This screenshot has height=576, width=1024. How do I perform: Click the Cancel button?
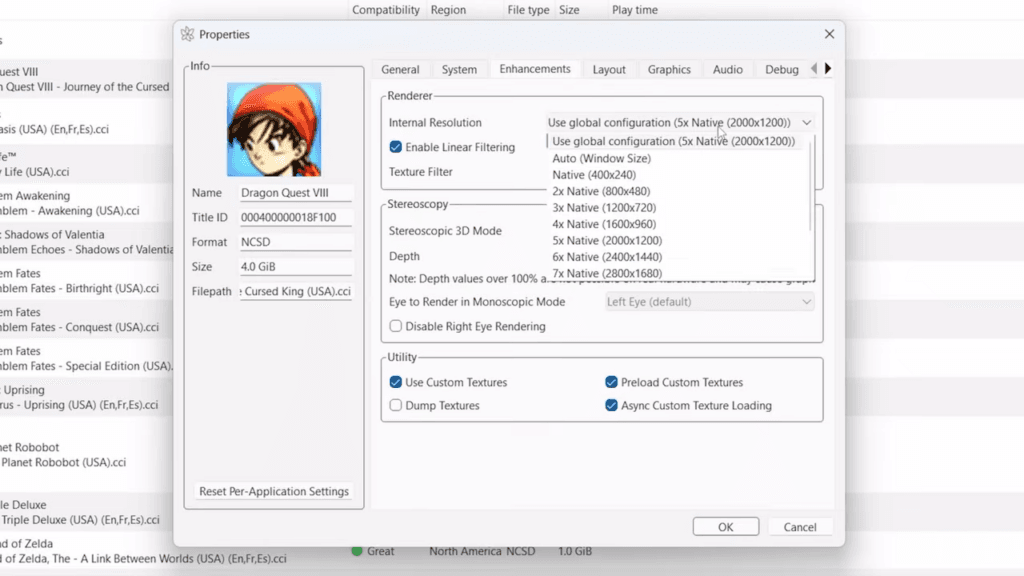pos(799,526)
